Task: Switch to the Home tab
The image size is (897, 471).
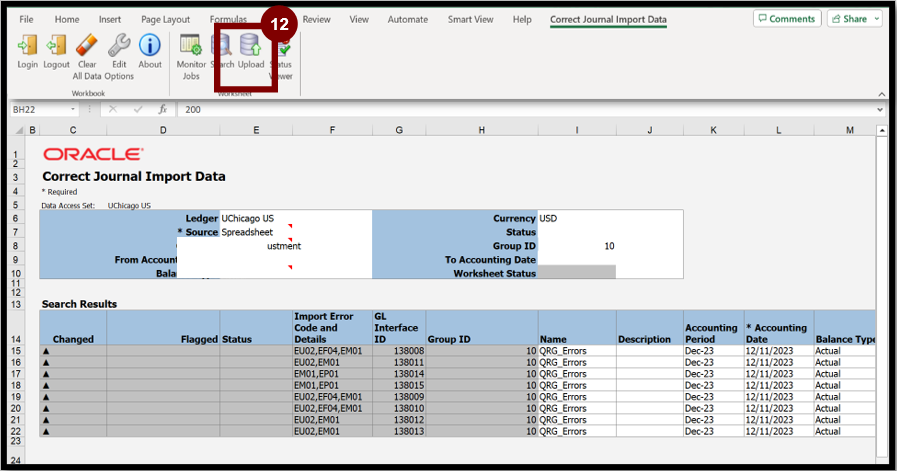Action: click(x=67, y=19)
